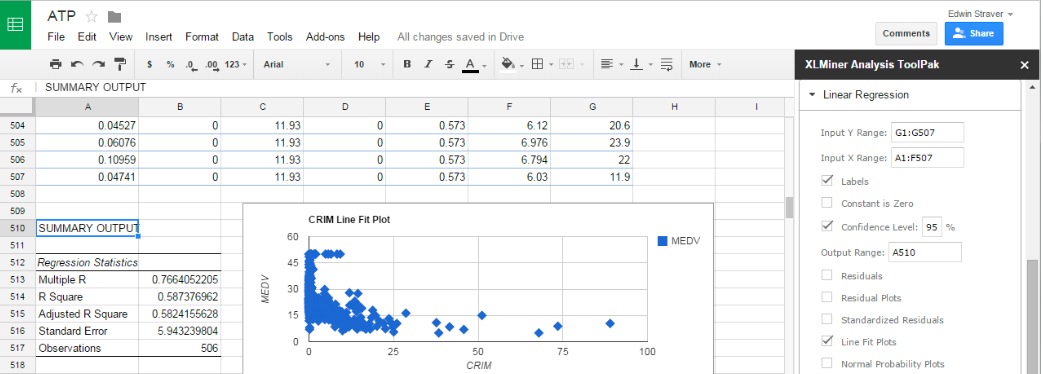
Task: Open more number formats dropdown 123
Action: [235, 65]
